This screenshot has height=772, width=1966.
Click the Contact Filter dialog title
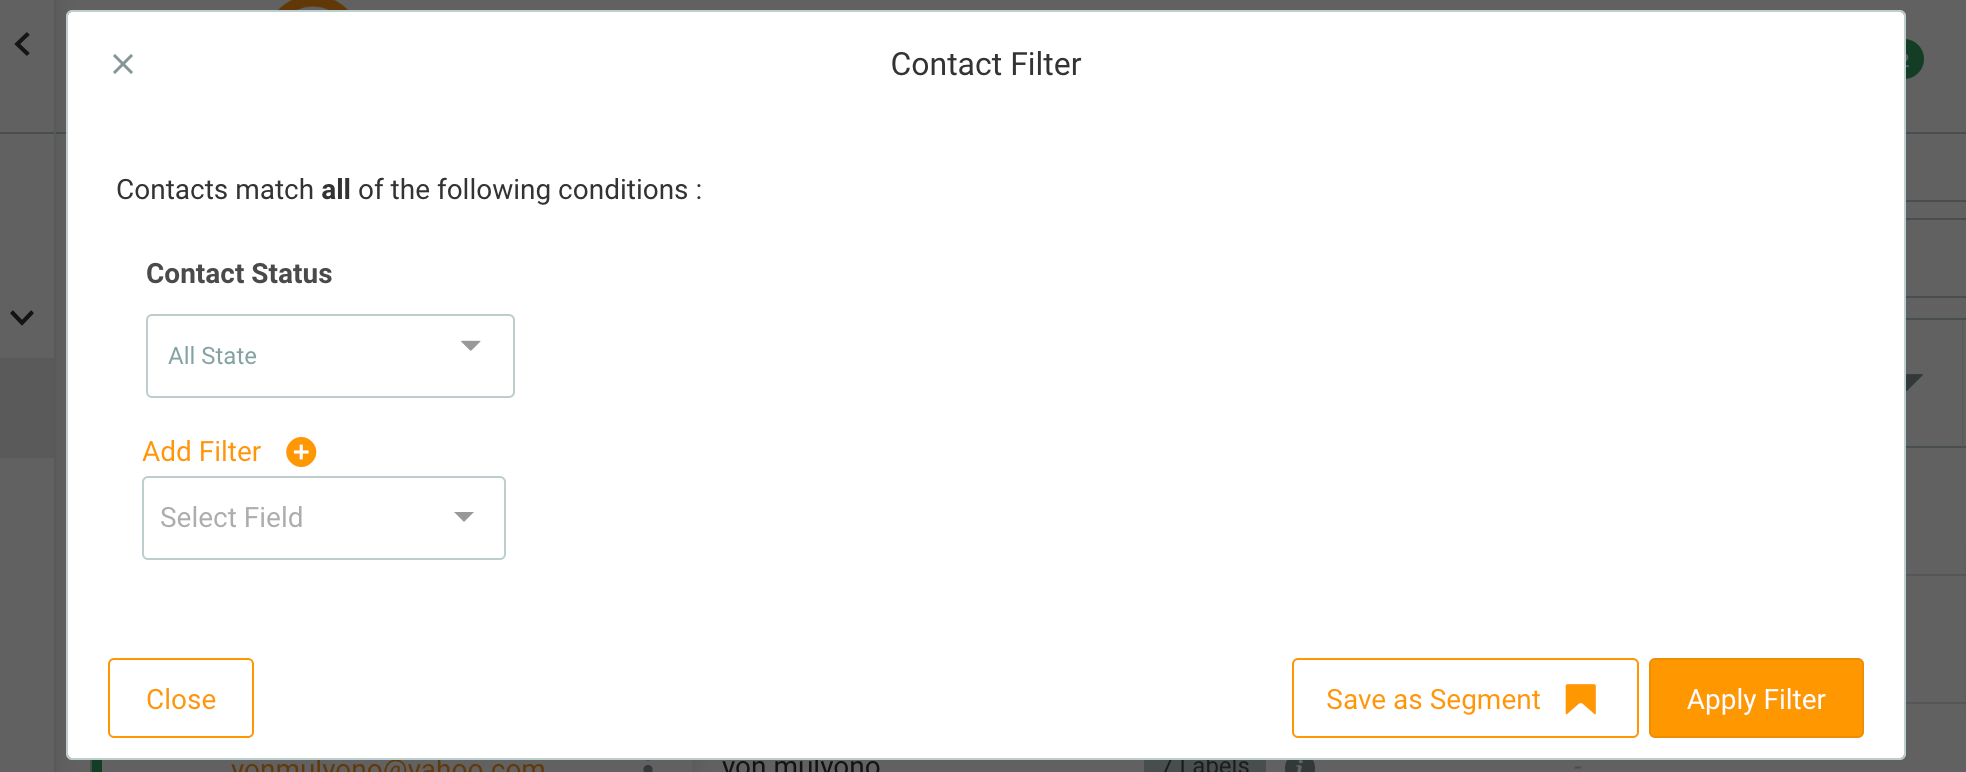pos(985,64)
